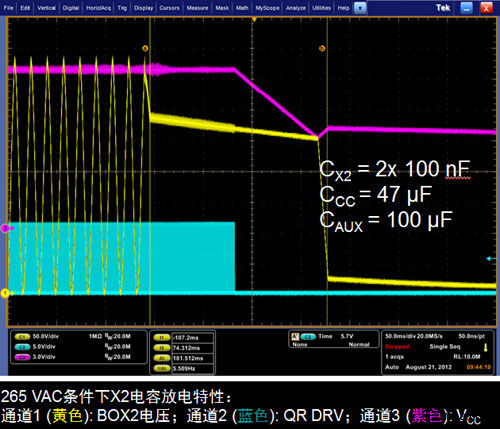Expand the menu bar dropdown arrow button
Screen dimensions: 500x429
click(x=360, y=8)
